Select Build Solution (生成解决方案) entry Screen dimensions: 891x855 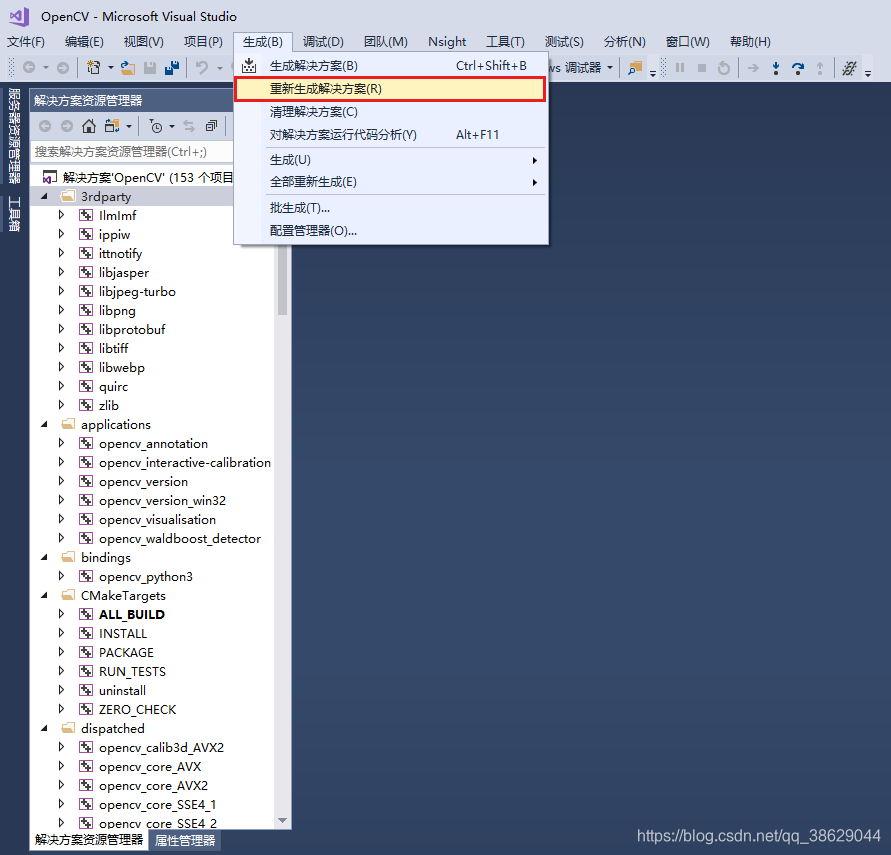tap(391, 66)
